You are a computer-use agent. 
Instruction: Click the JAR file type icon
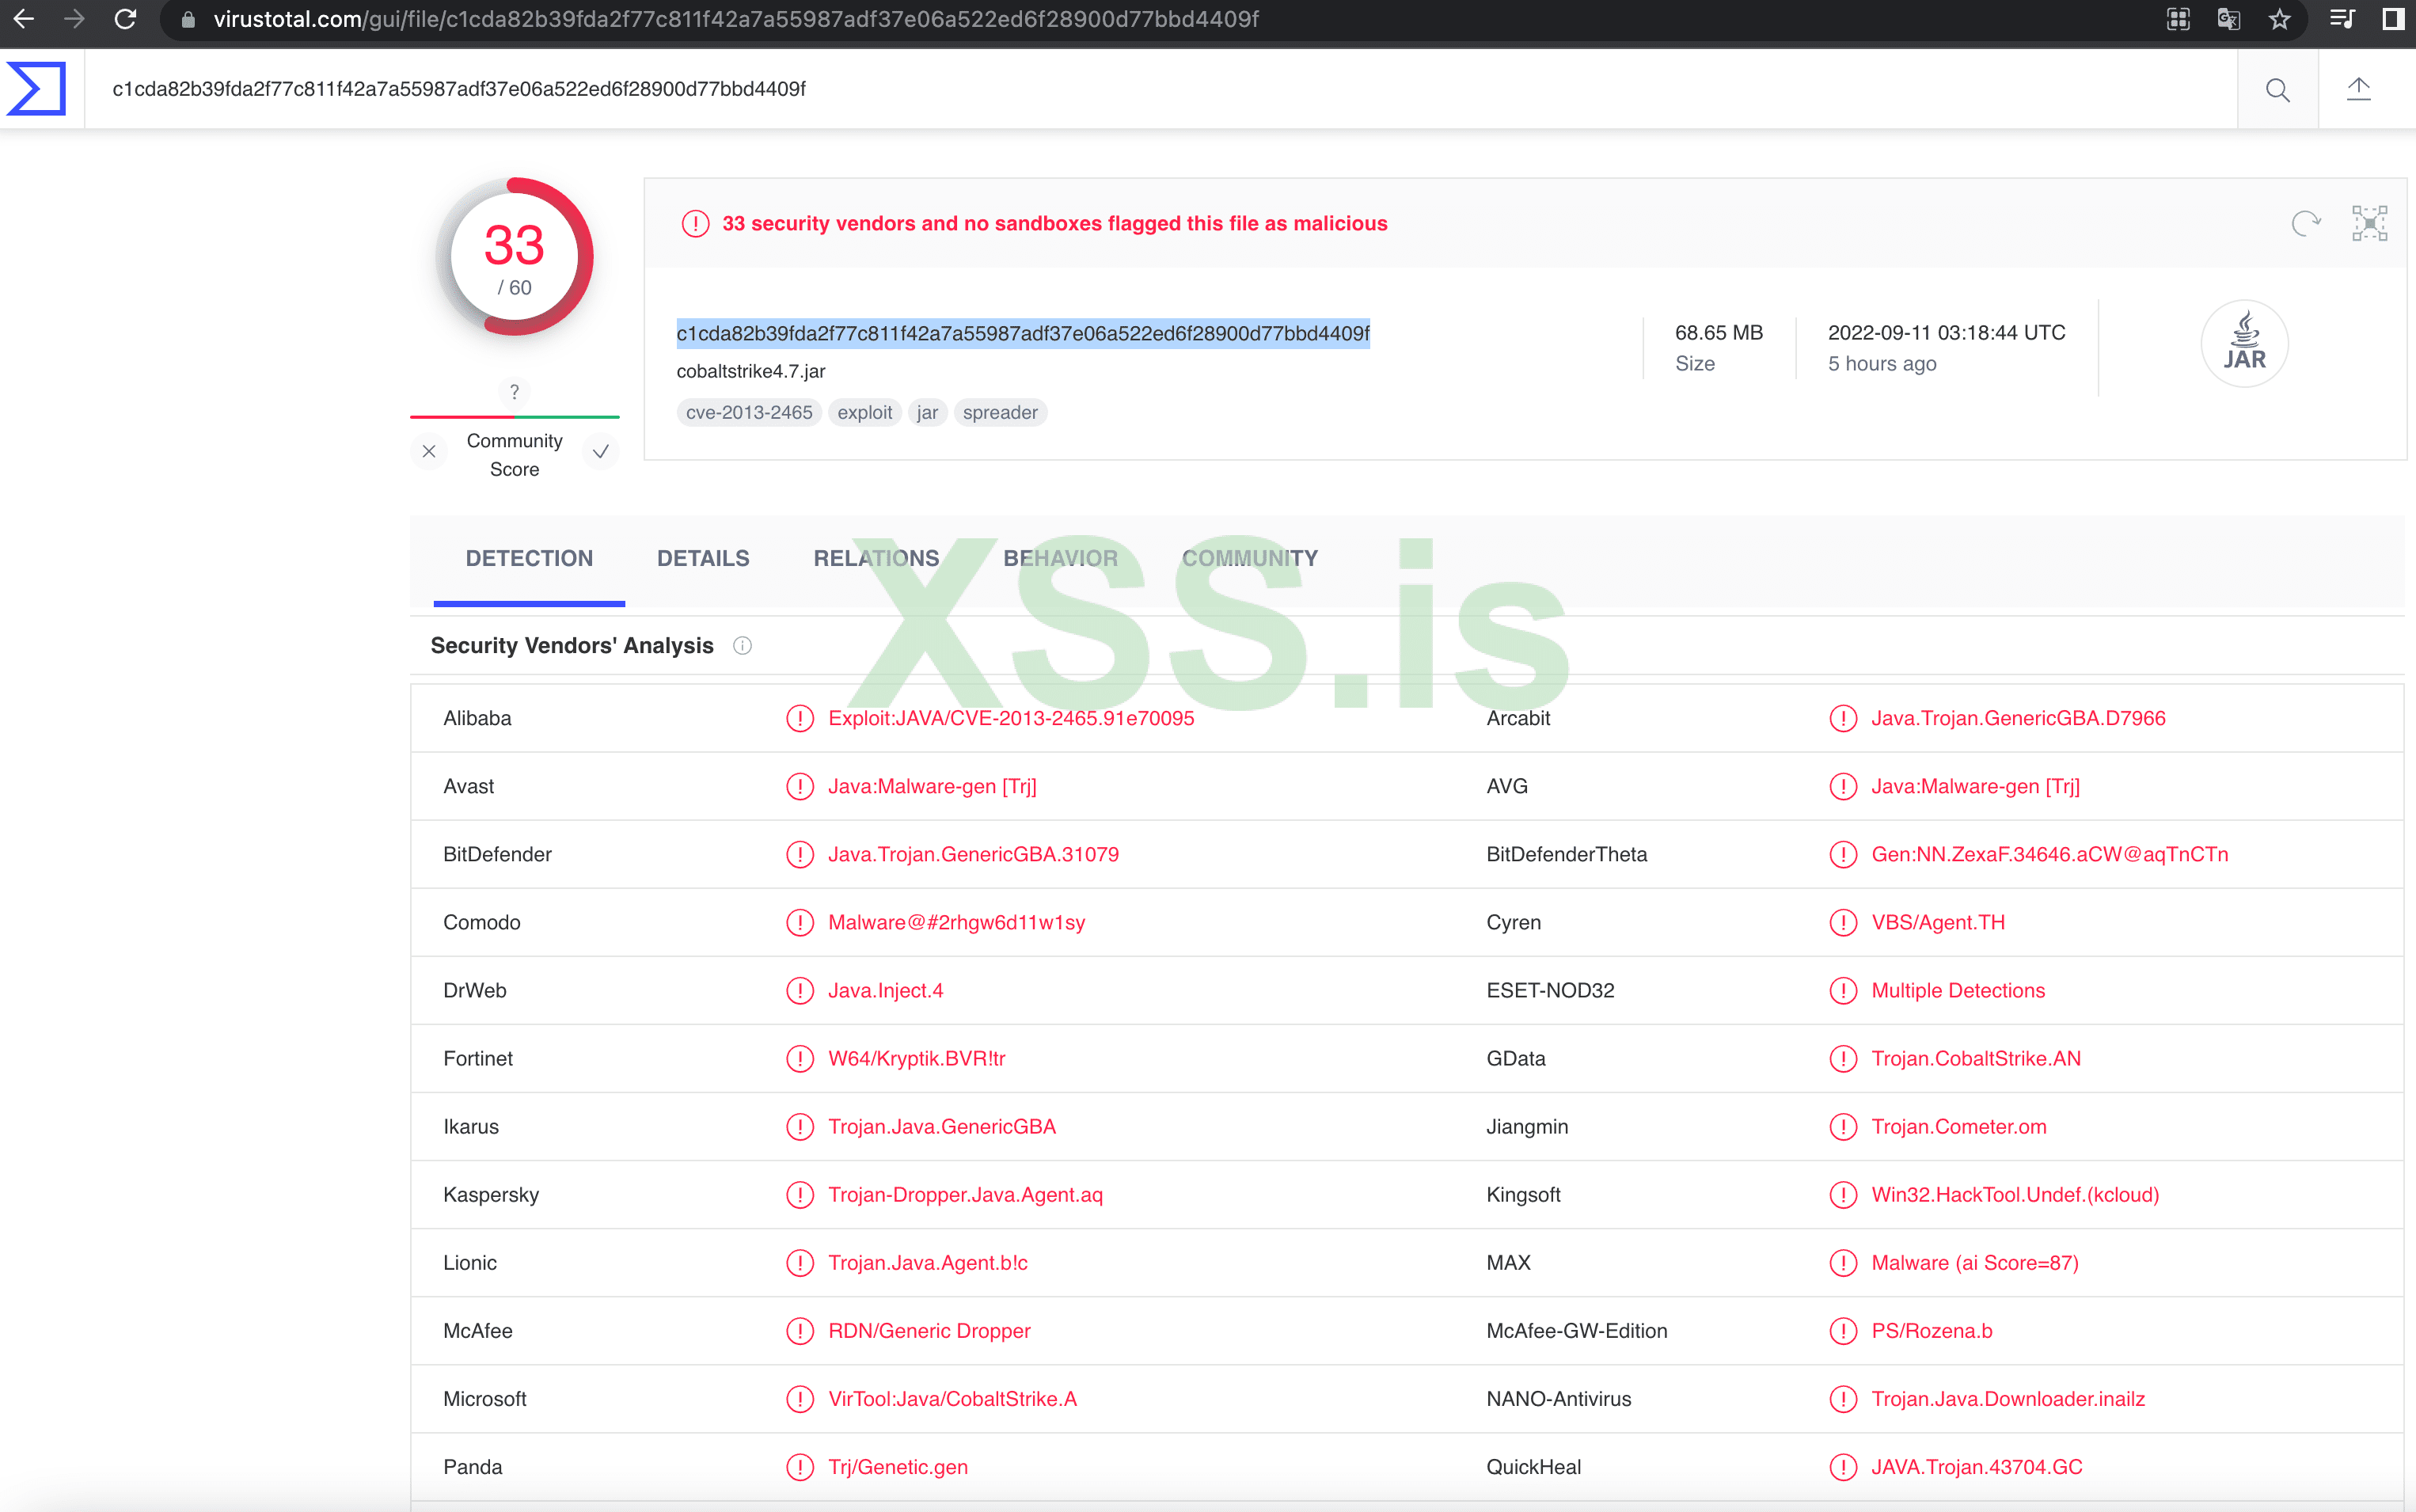click(2244, 343)
